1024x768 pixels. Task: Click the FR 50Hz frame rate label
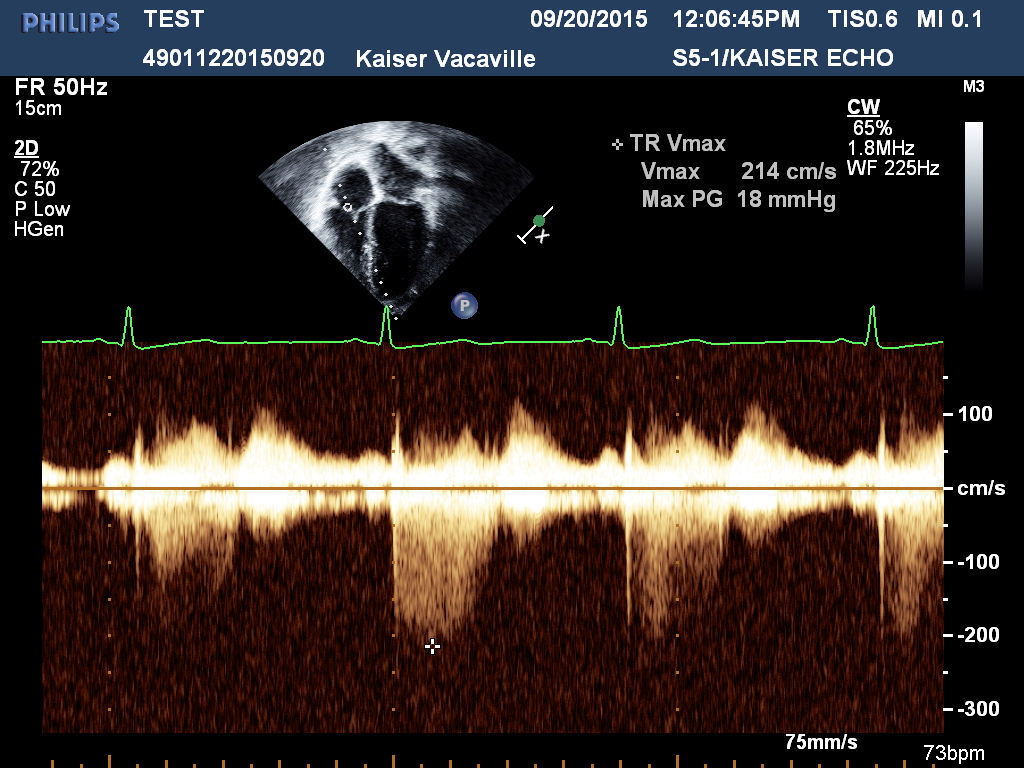tap(61, 87)
